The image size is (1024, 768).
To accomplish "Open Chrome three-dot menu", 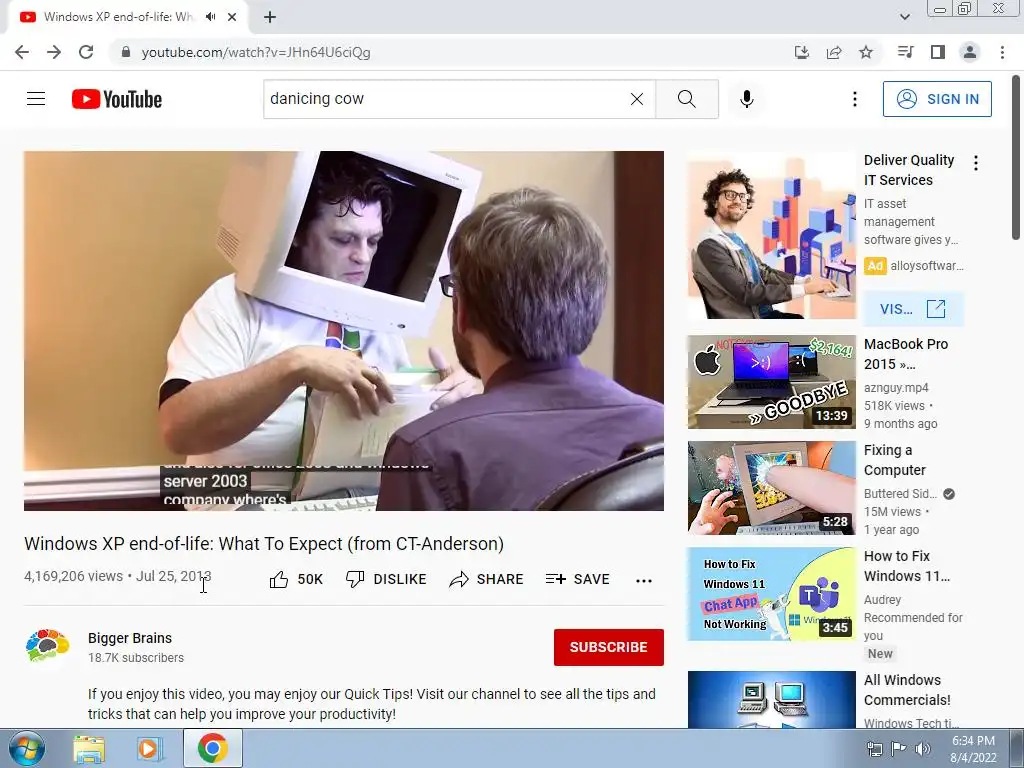I will tap(1002, 52).
